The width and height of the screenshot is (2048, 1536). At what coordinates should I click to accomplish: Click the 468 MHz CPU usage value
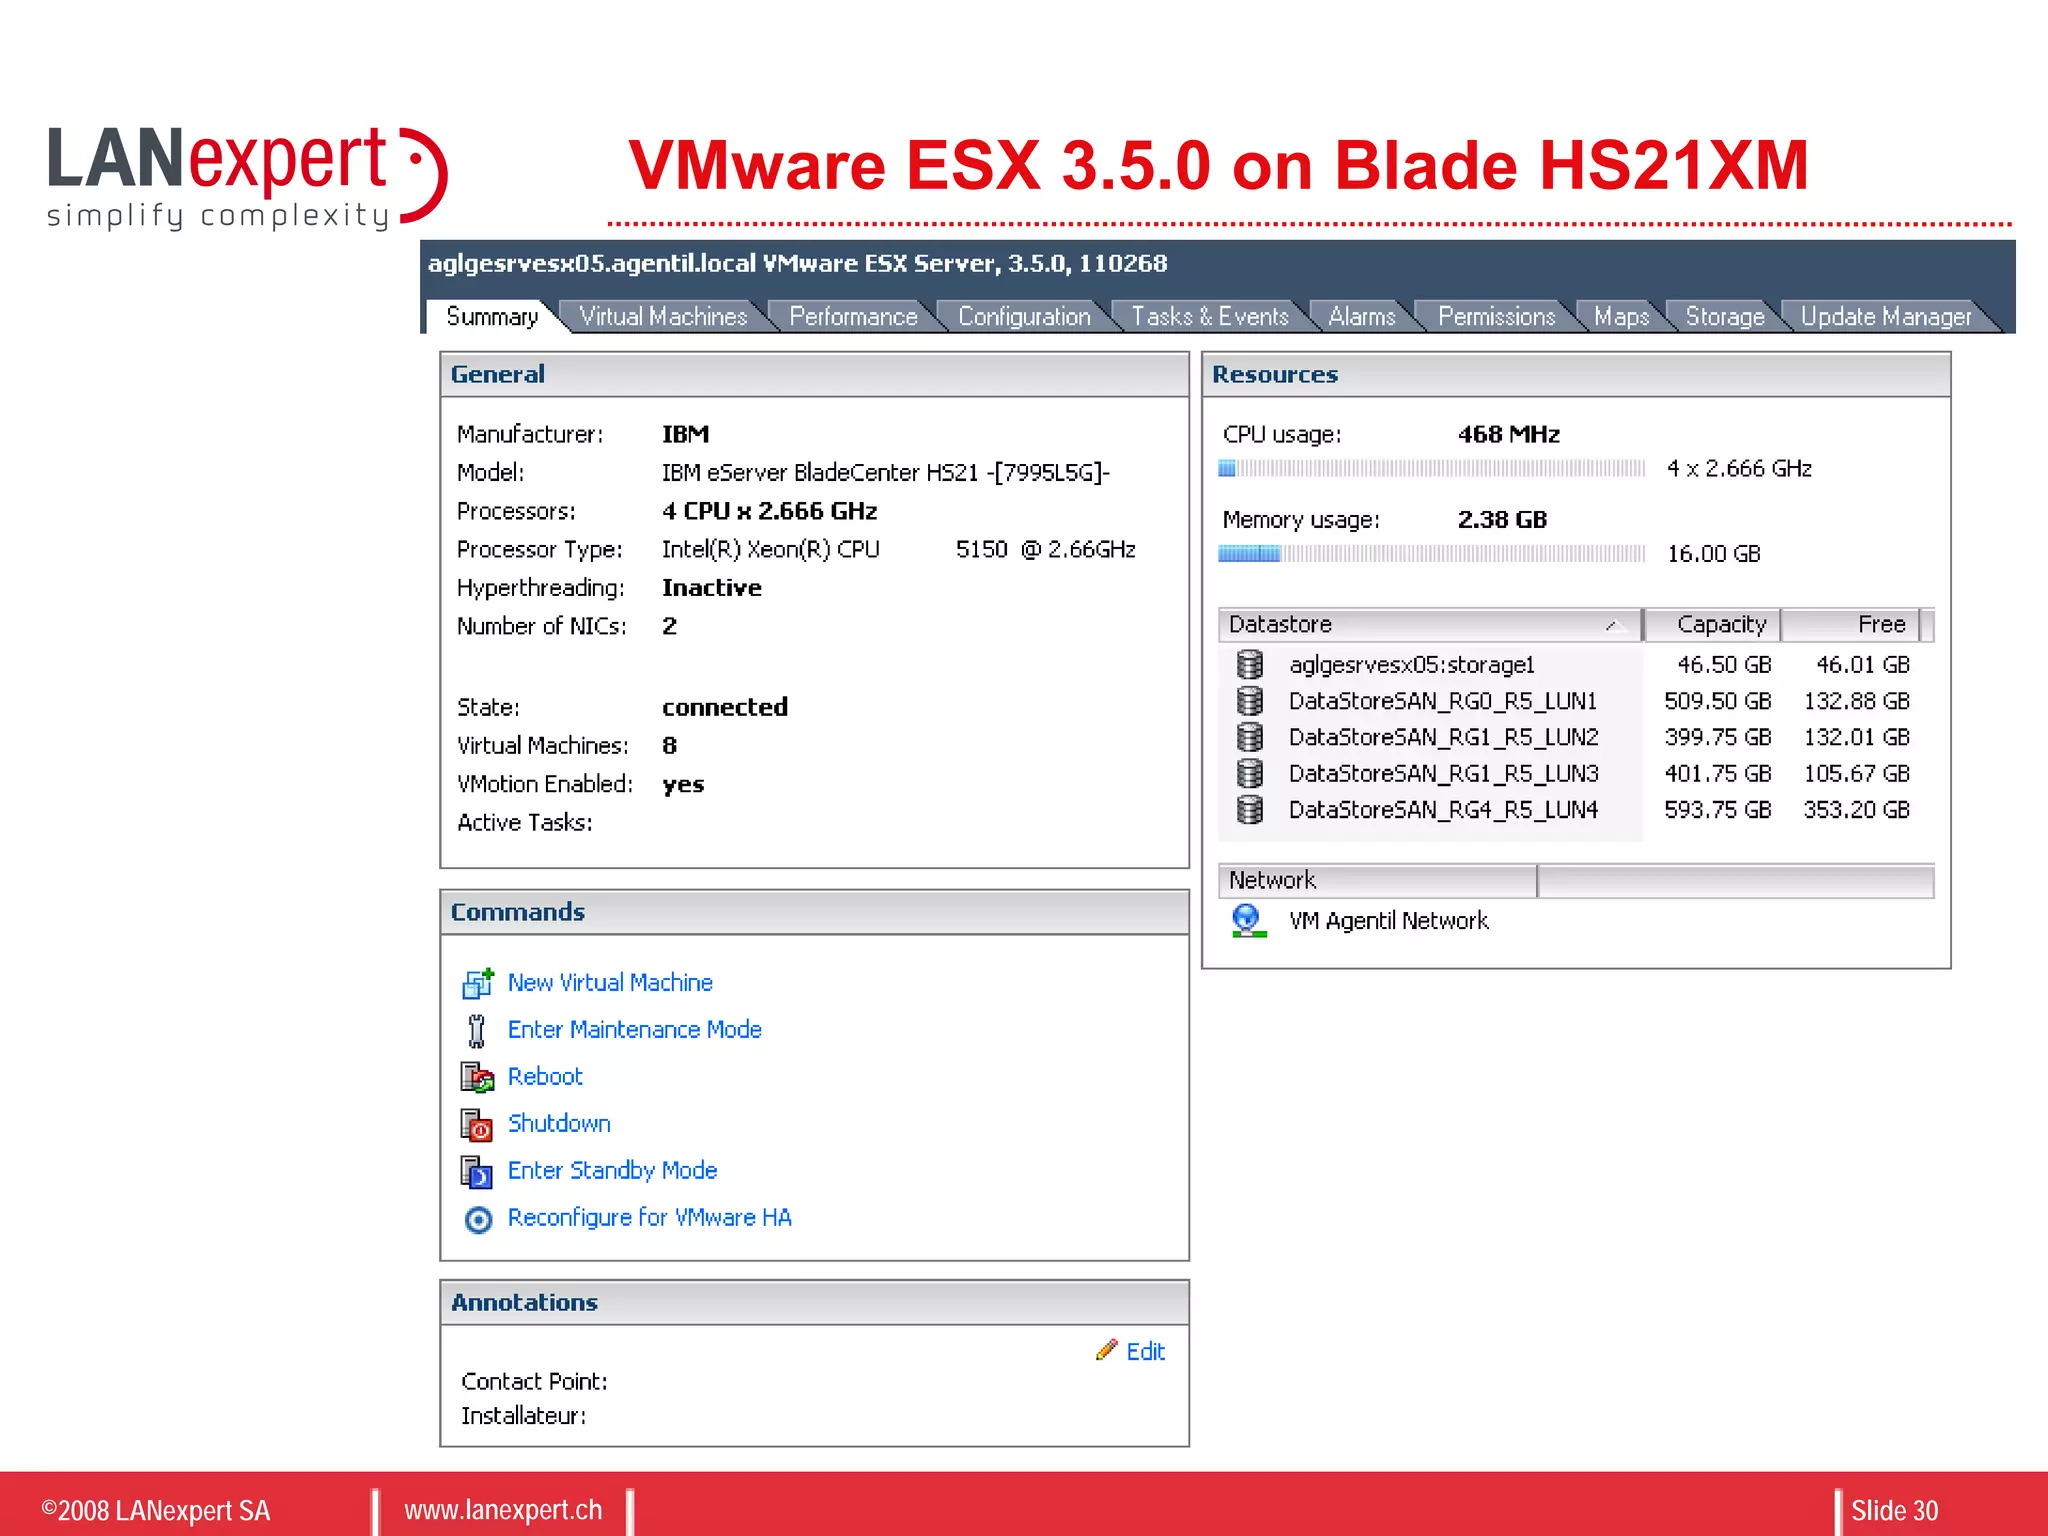click(x=1509, y=434)
